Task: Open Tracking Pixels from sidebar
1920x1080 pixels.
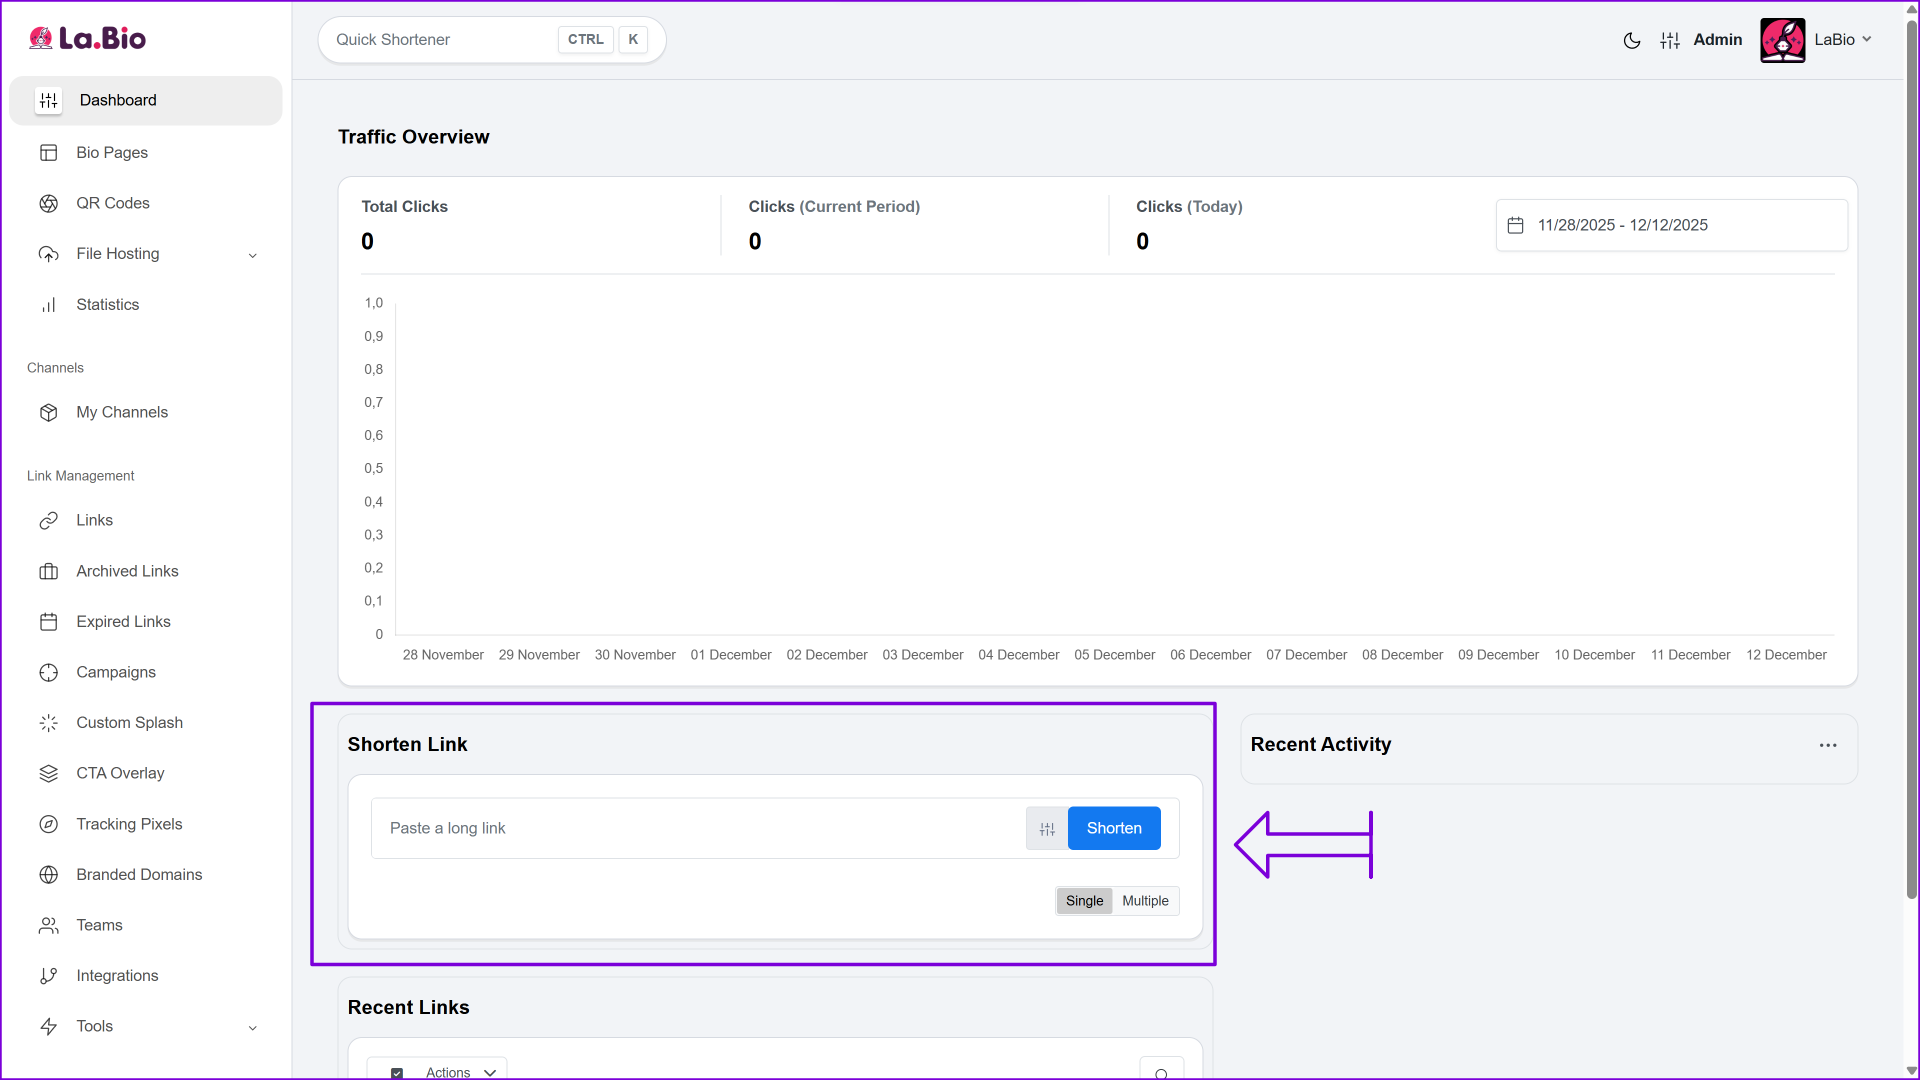Action: pyautogui.click(x=129, y=825)
